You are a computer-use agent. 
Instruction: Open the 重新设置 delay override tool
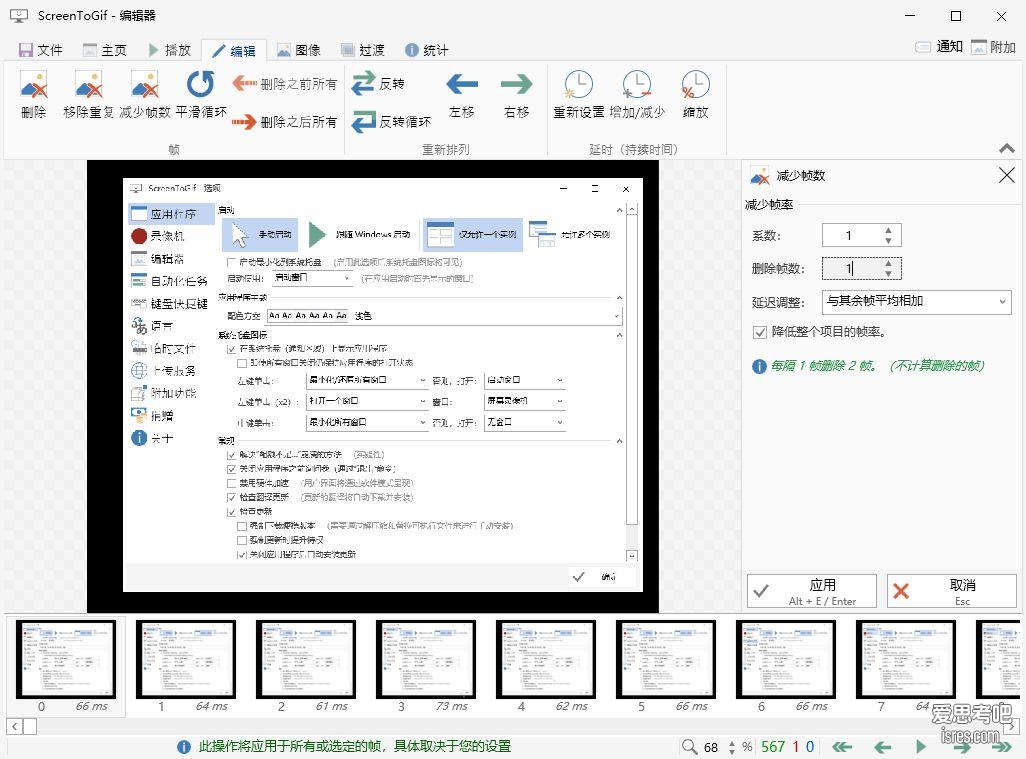(578, 95)
